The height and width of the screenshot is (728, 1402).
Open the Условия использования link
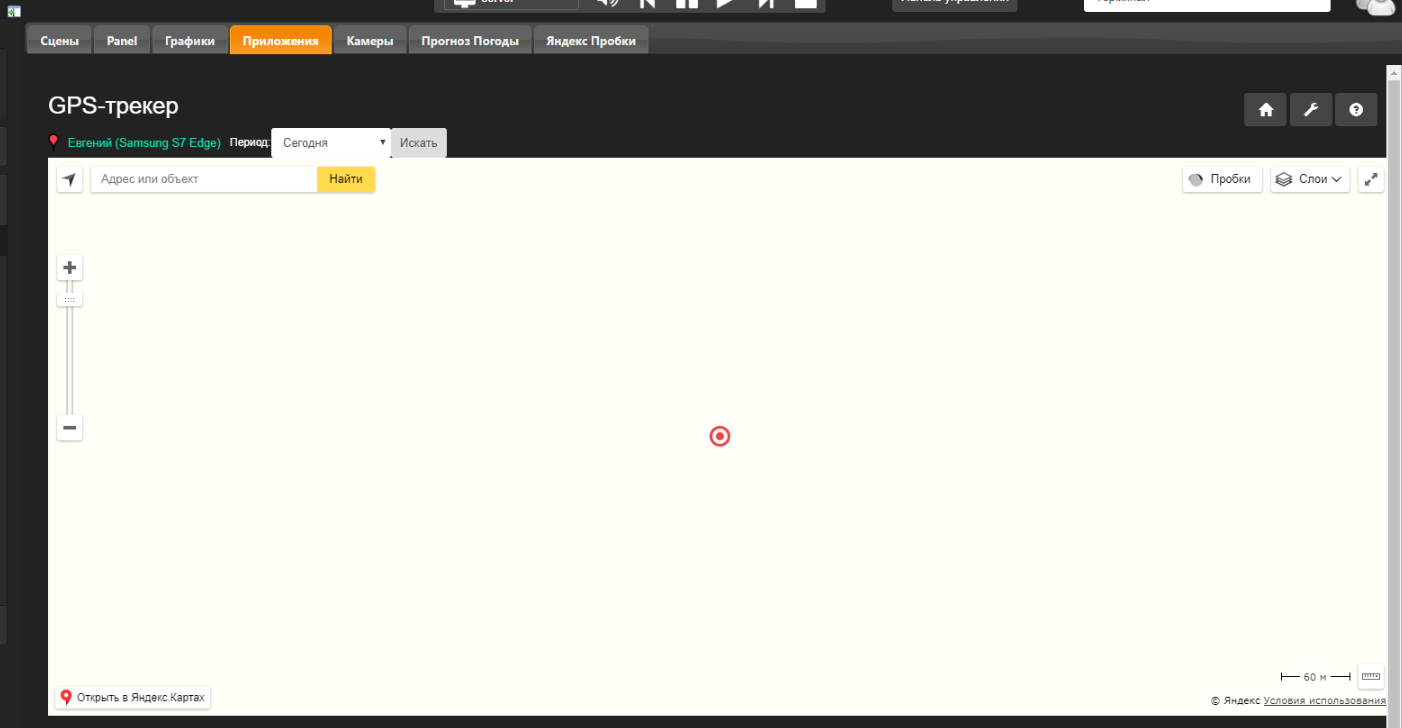click(1325, 701)
